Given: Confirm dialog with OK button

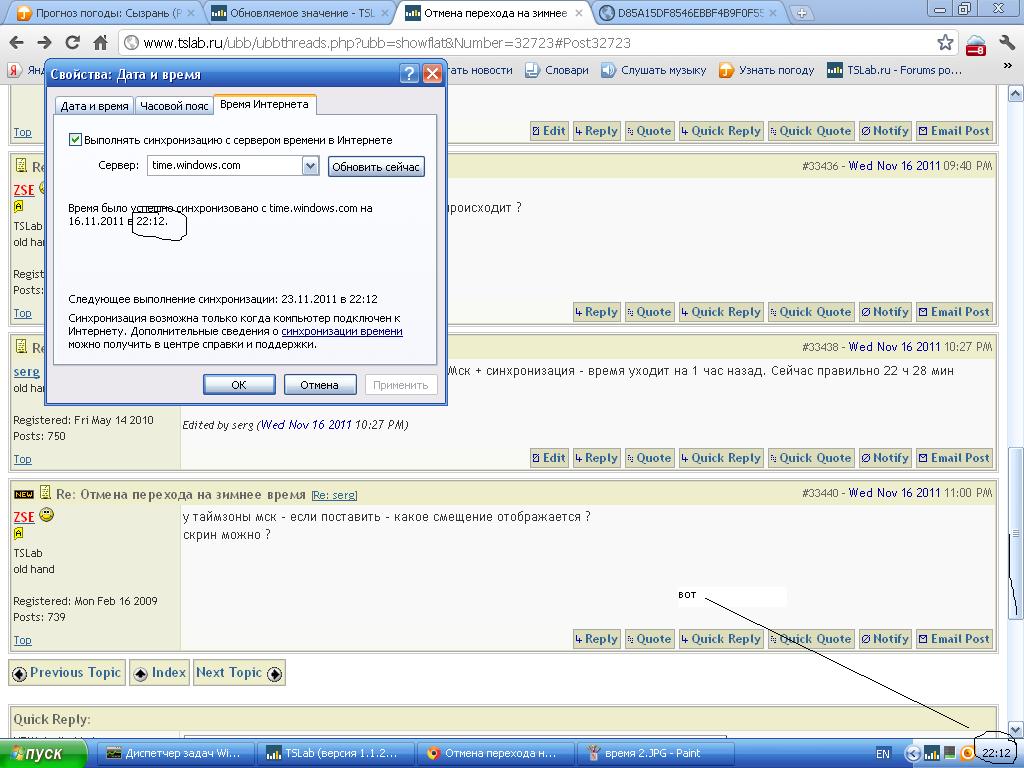Looking at the screenshot, I should (x=239, y=385).
